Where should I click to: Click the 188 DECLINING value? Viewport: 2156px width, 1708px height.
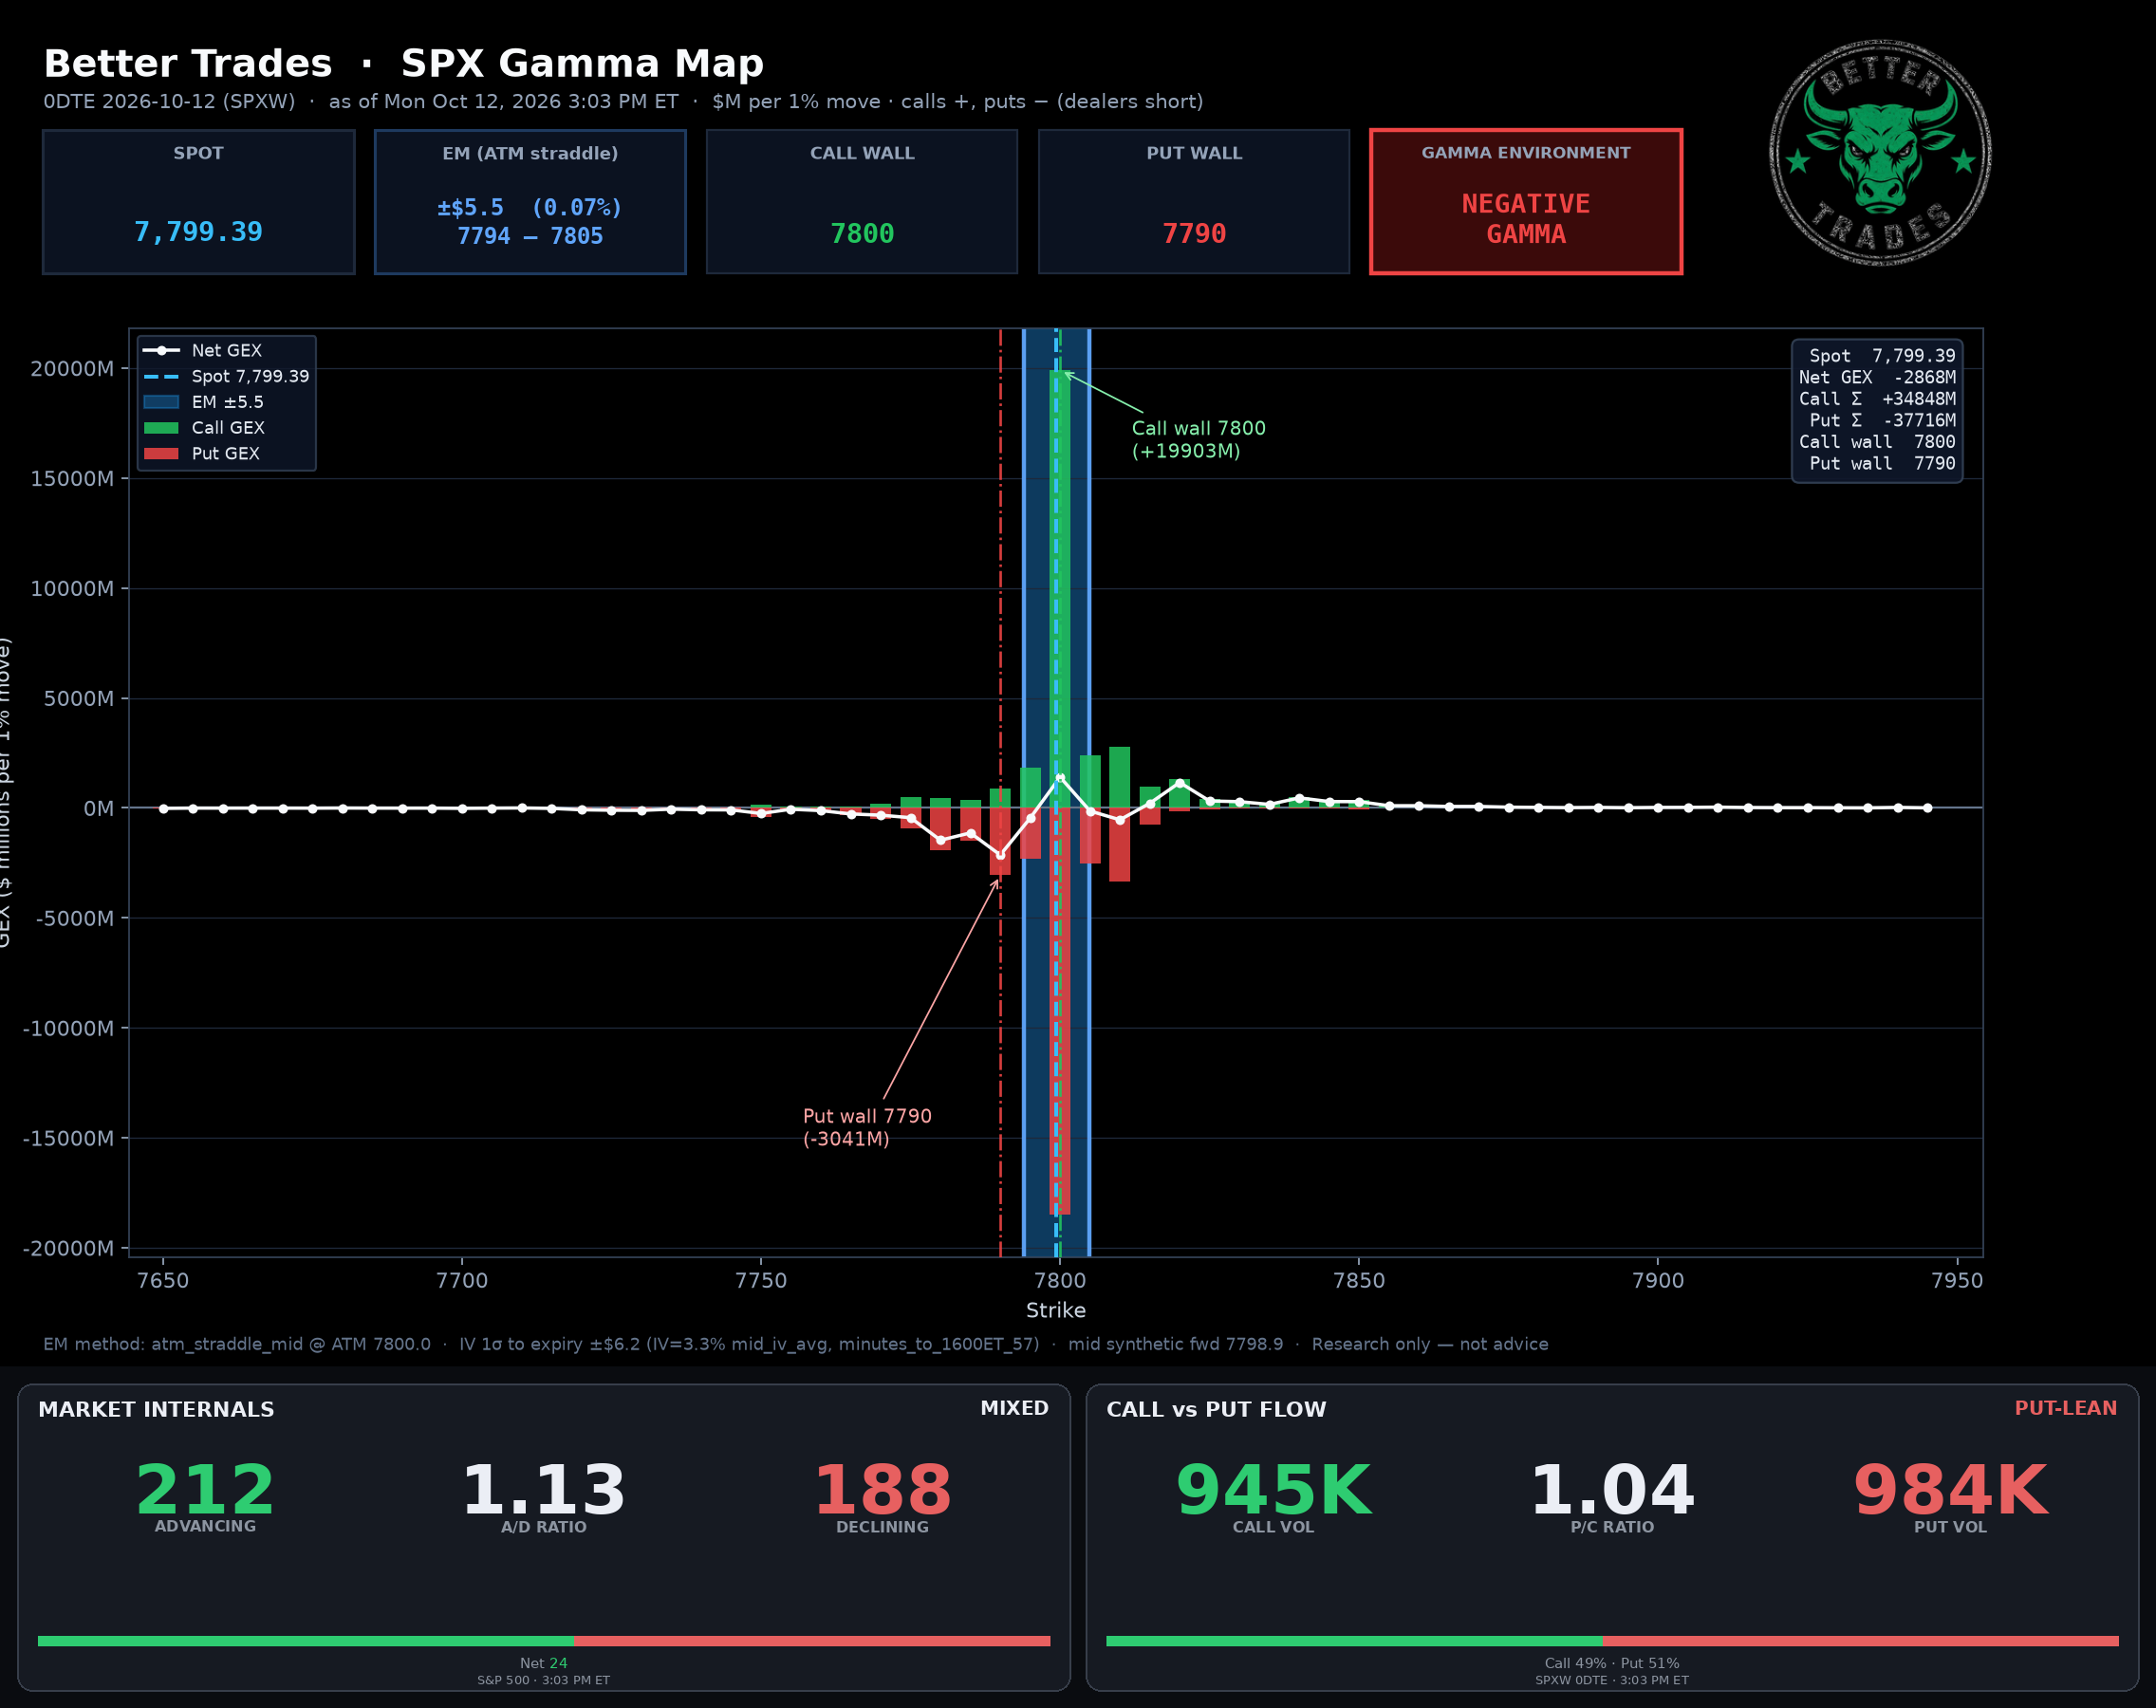[x=883, y=1490]
